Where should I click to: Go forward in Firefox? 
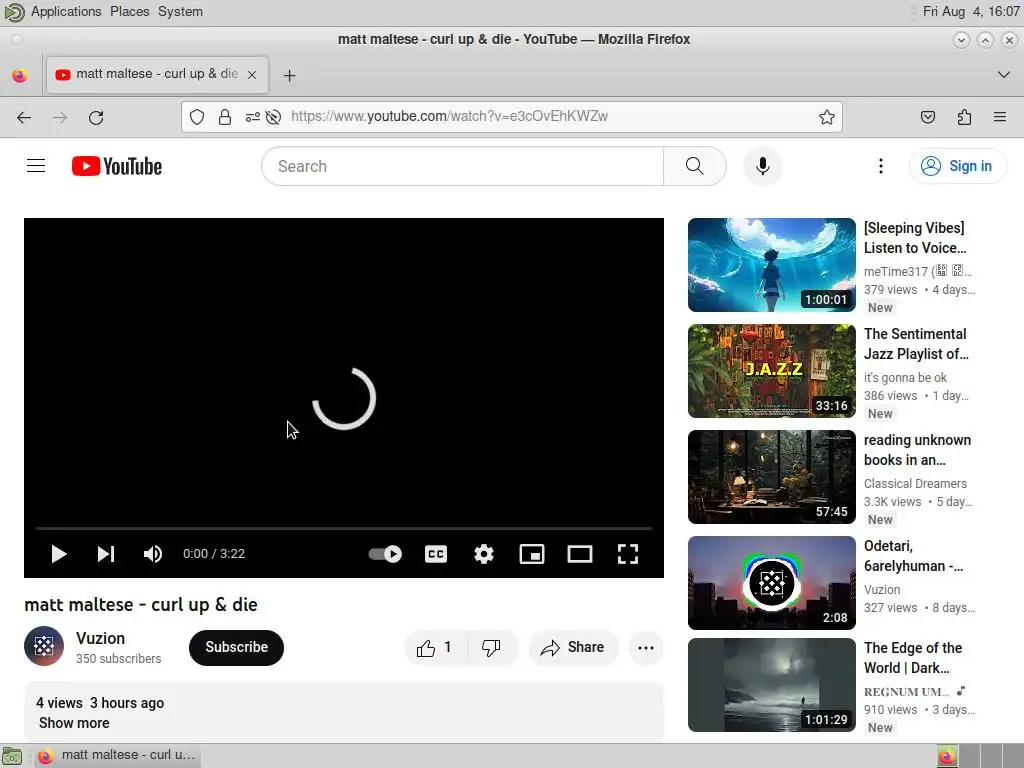(60, 118)
